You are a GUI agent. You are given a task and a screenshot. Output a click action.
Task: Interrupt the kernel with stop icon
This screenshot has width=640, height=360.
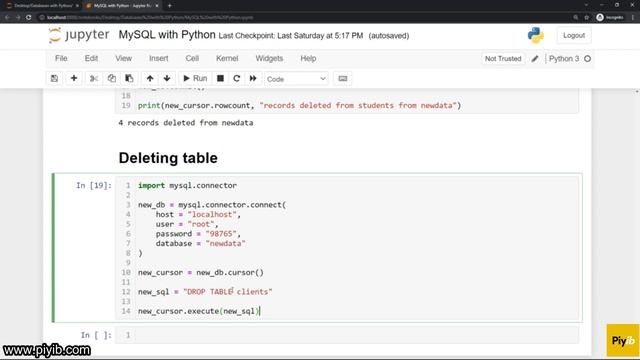220,78
